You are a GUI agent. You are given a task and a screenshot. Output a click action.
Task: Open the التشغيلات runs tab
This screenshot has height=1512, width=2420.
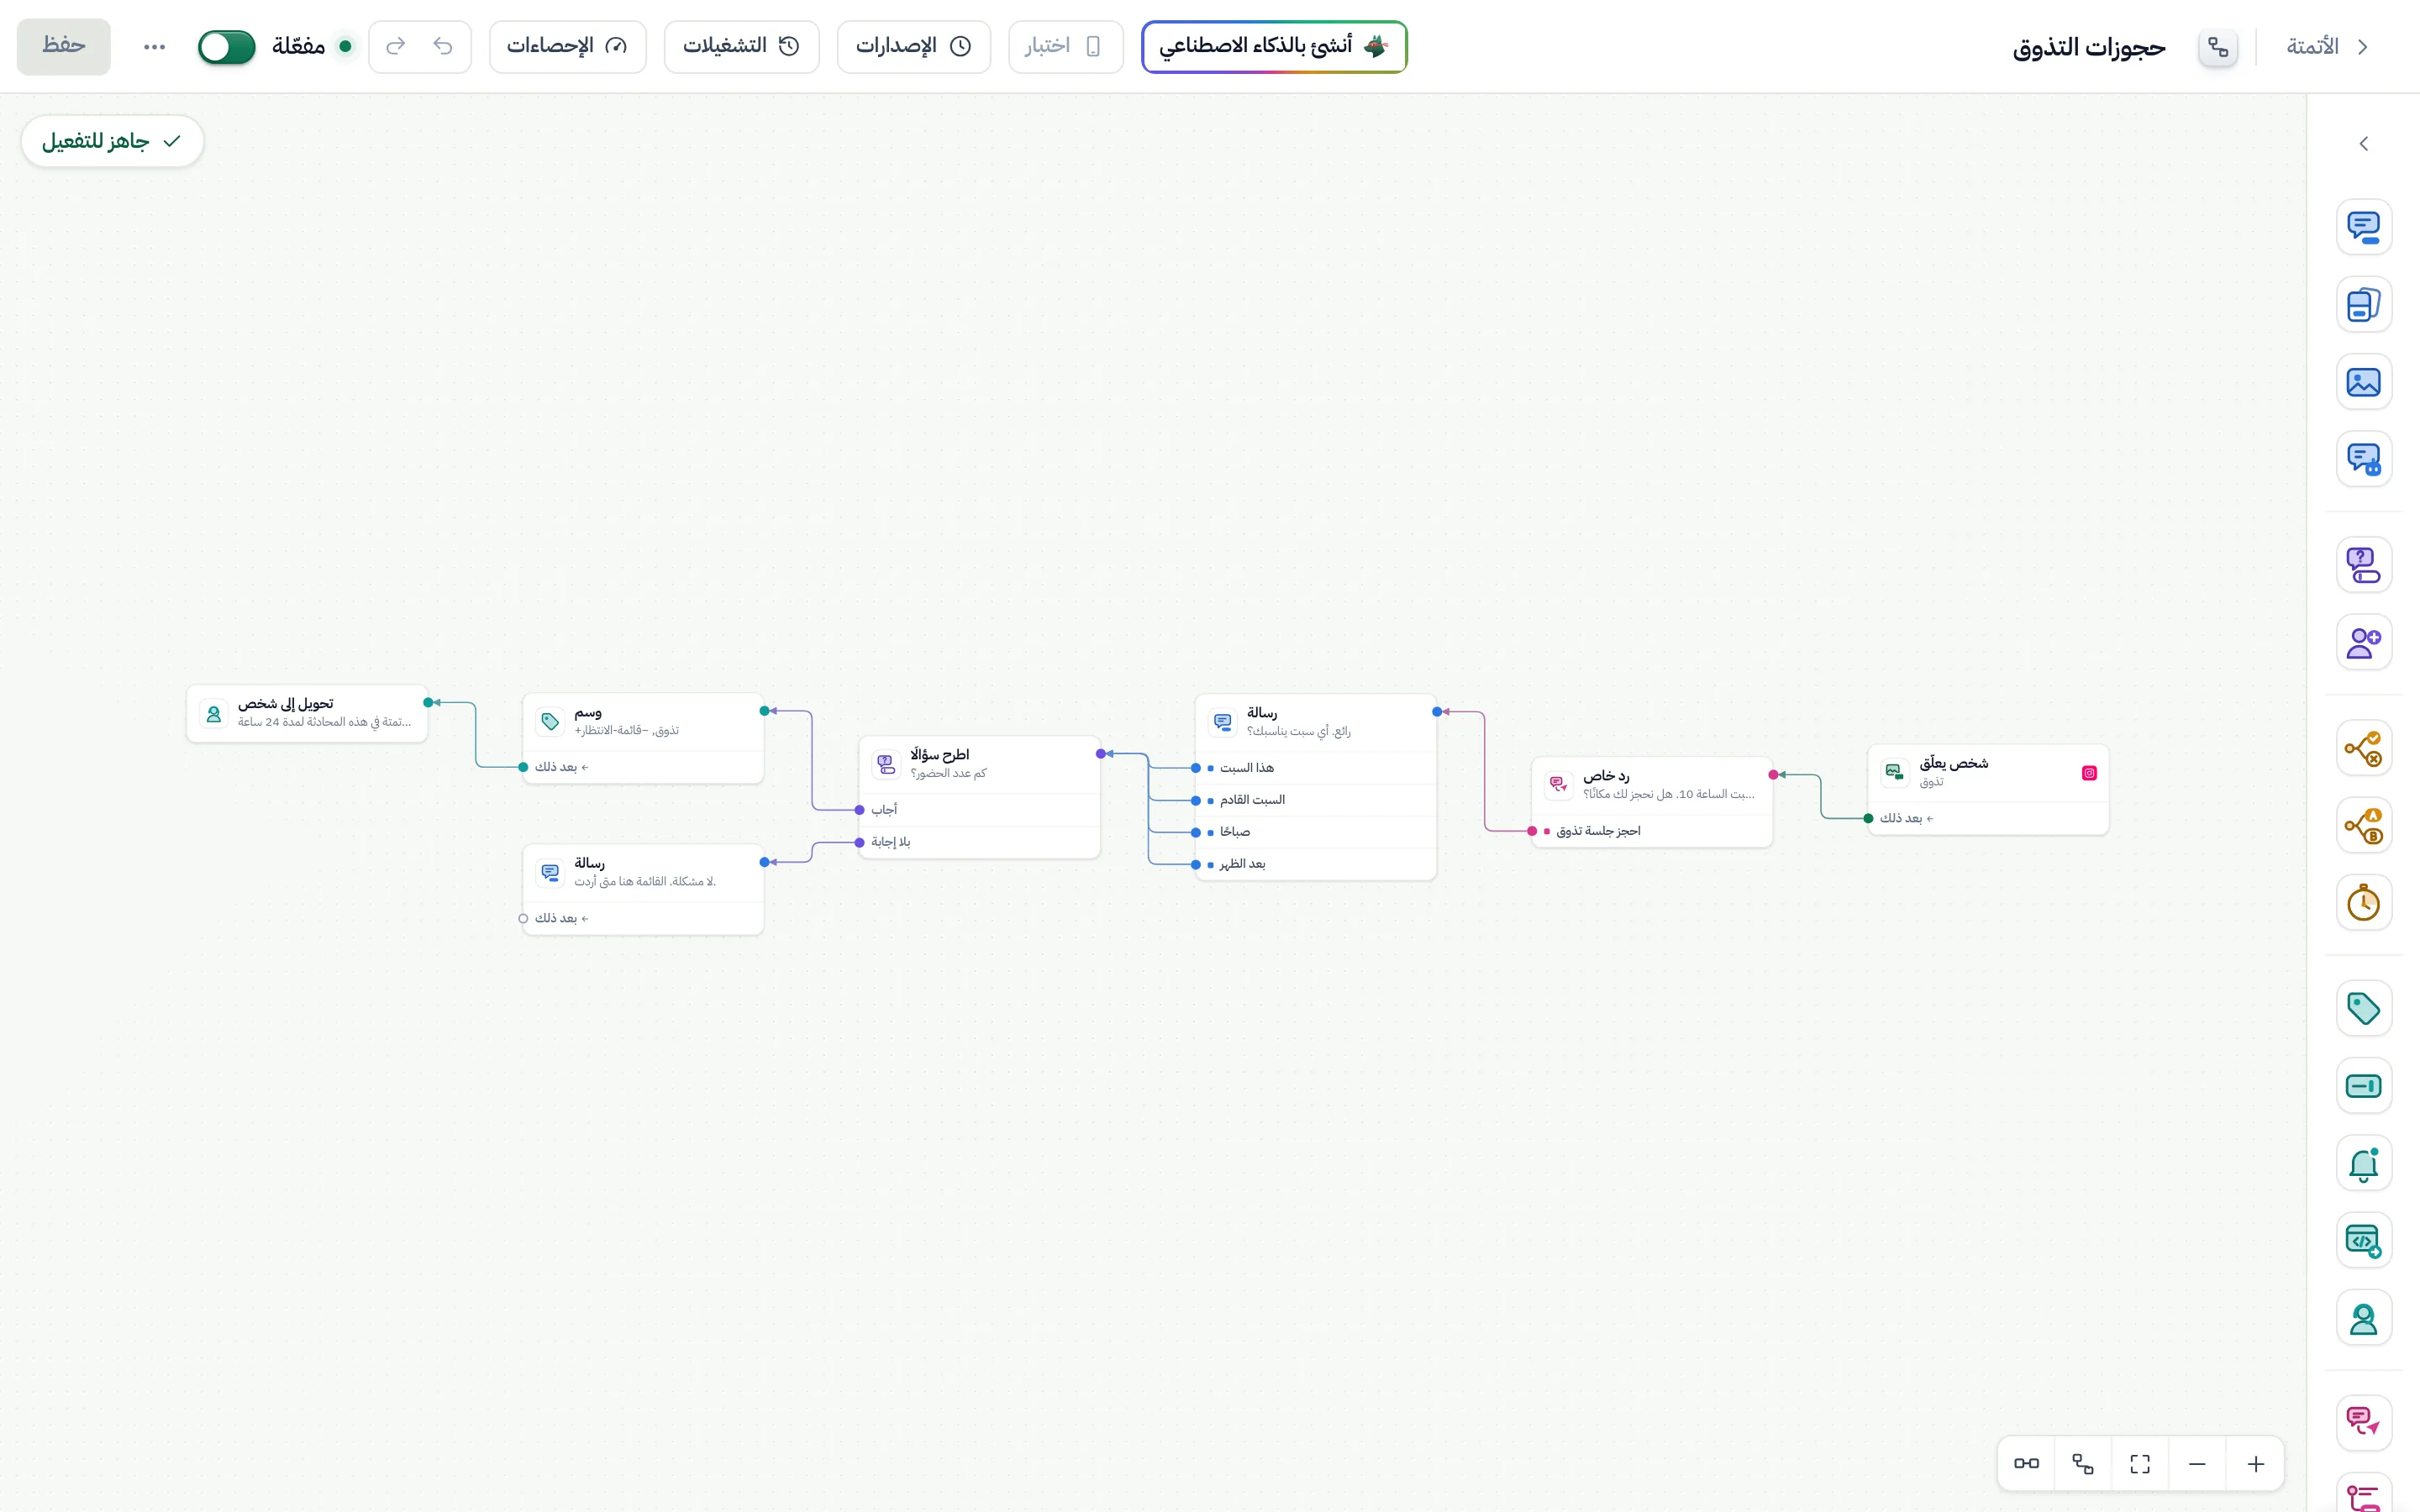point(741,46)
